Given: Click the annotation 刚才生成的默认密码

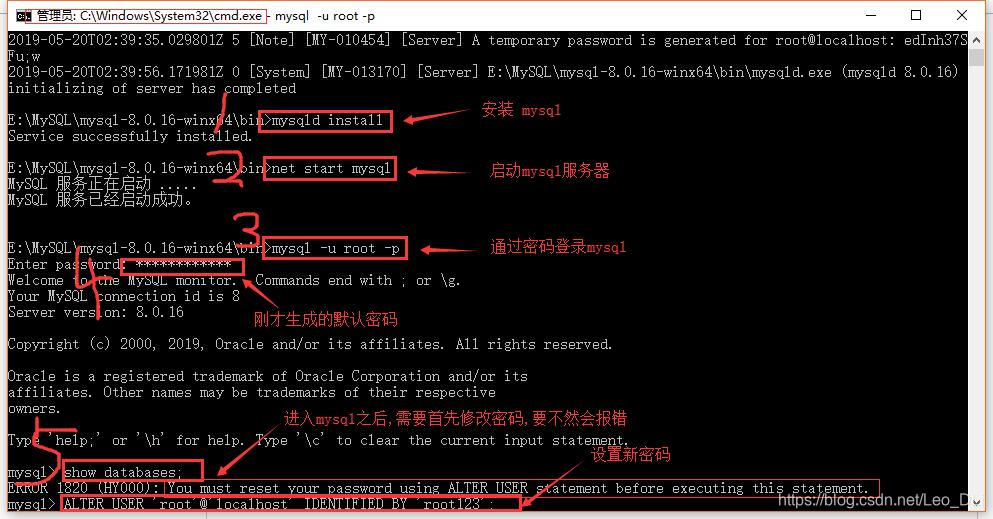Looking at the screenshot, I should pos(326,319).
